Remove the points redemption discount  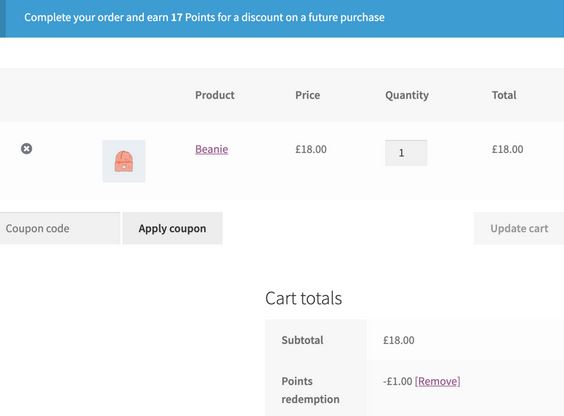[437, 381]
